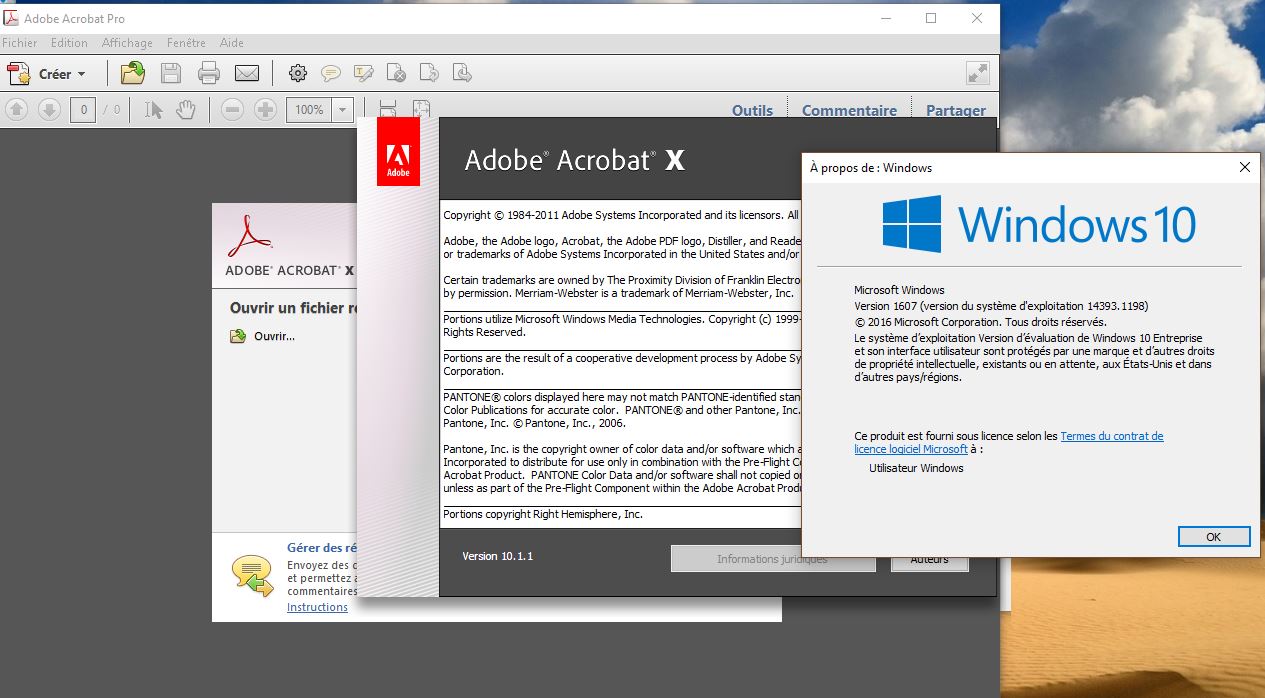Select the highlight text tool icon
This screenshot has height=698, width=1265.
pyautogui.click(x=364, y=73)
